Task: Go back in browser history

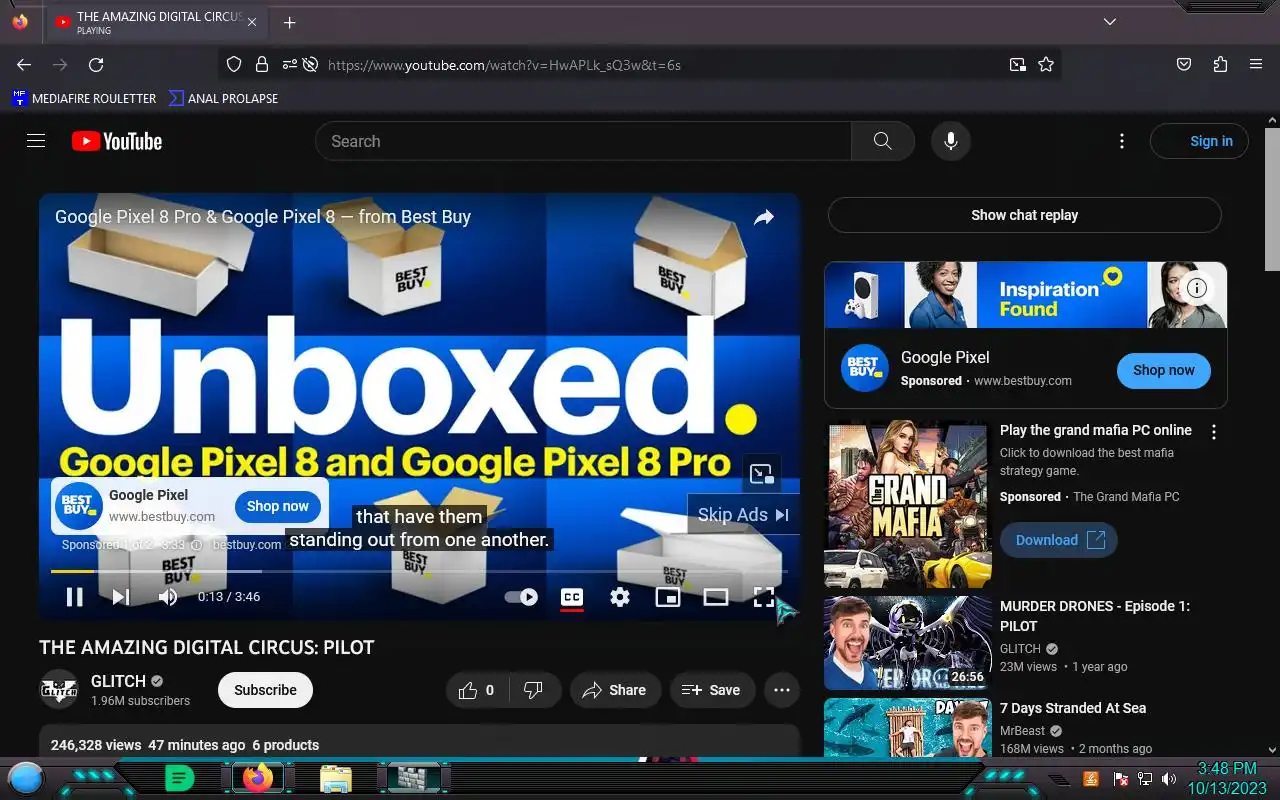Action: click(x=24, y=65)
